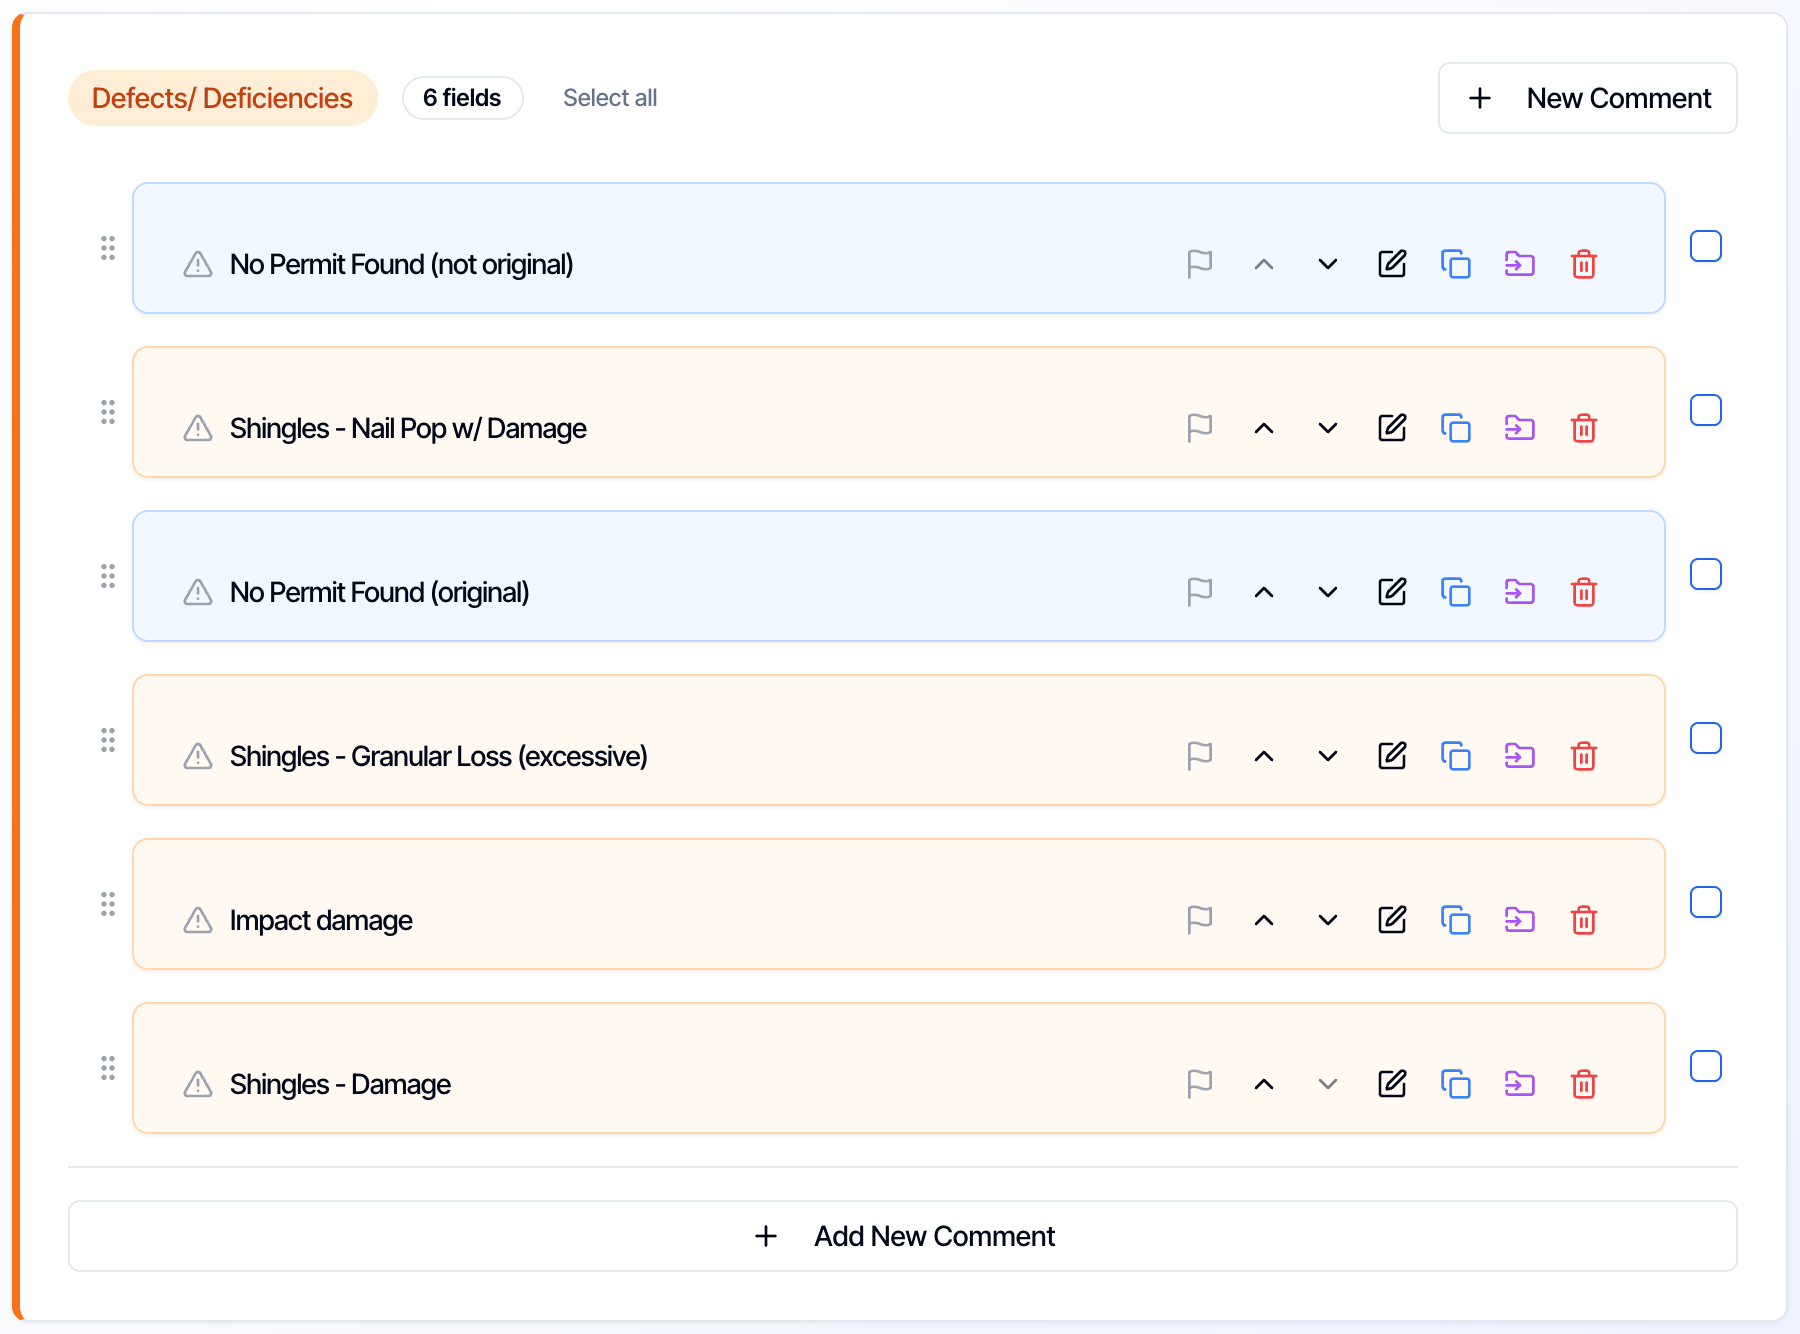1800x1334 pixels.
Task: Move Shingles - Granular Loss (excessive) up
Action: click(1264, 756)
